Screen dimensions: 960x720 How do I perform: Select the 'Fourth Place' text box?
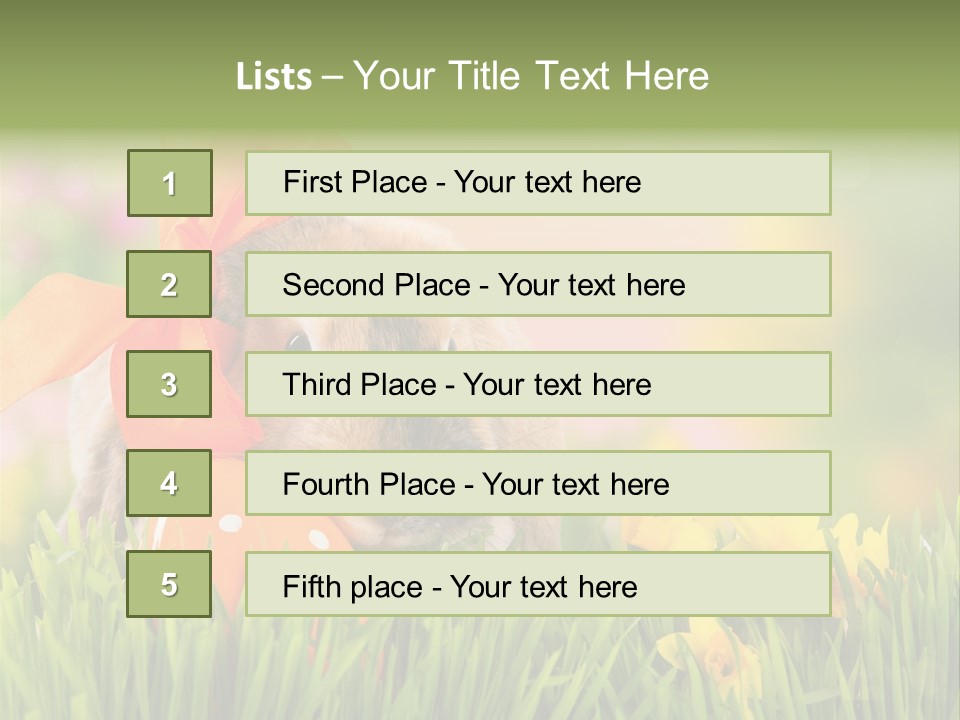tap(538, 484)
